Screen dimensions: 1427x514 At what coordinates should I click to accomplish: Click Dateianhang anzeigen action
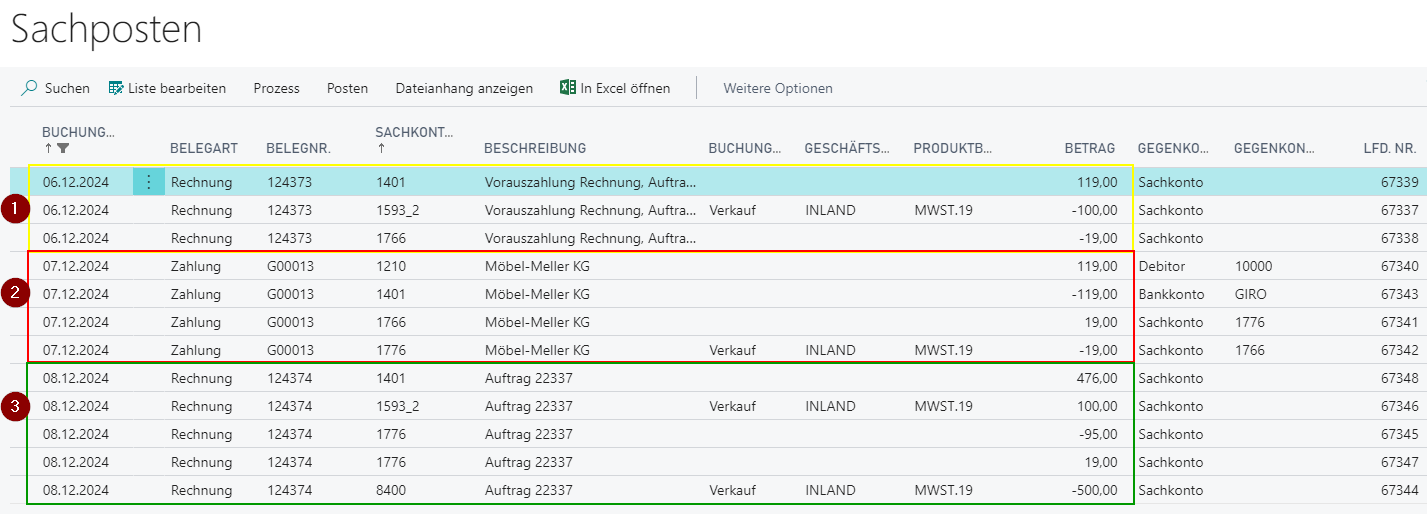(464, 88)
